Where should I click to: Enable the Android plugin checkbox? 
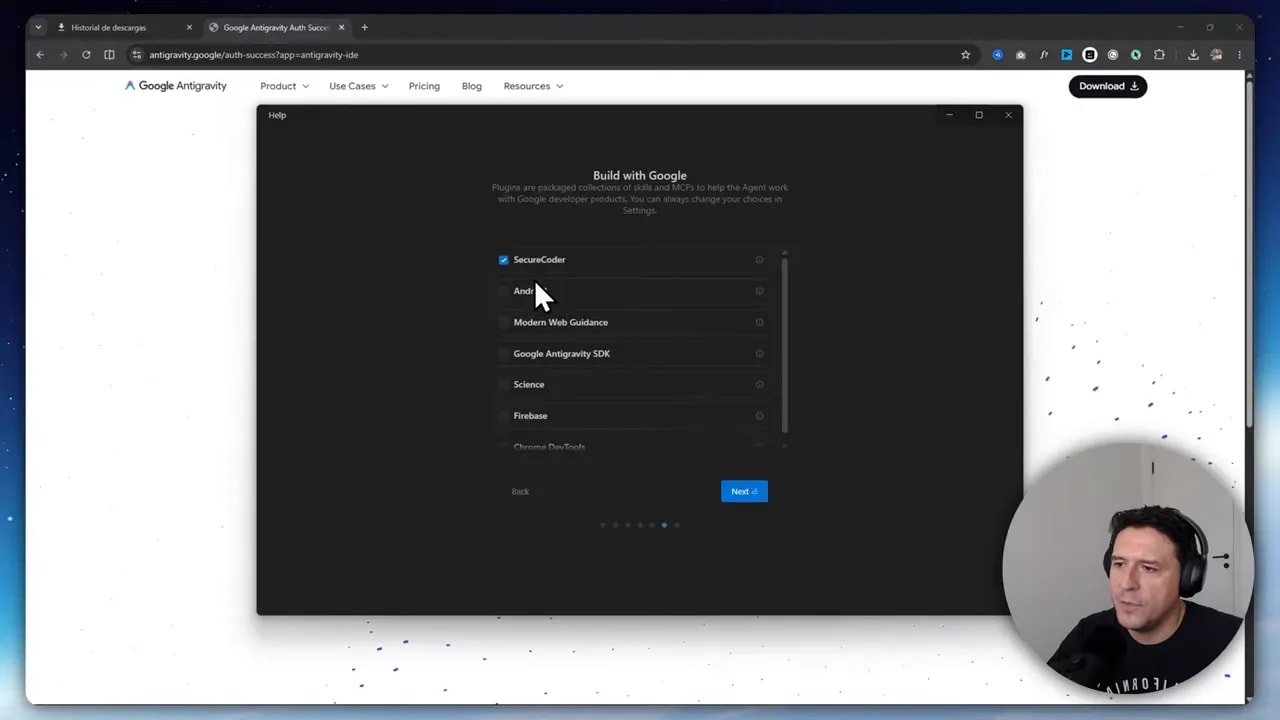(x=503, y=291)
